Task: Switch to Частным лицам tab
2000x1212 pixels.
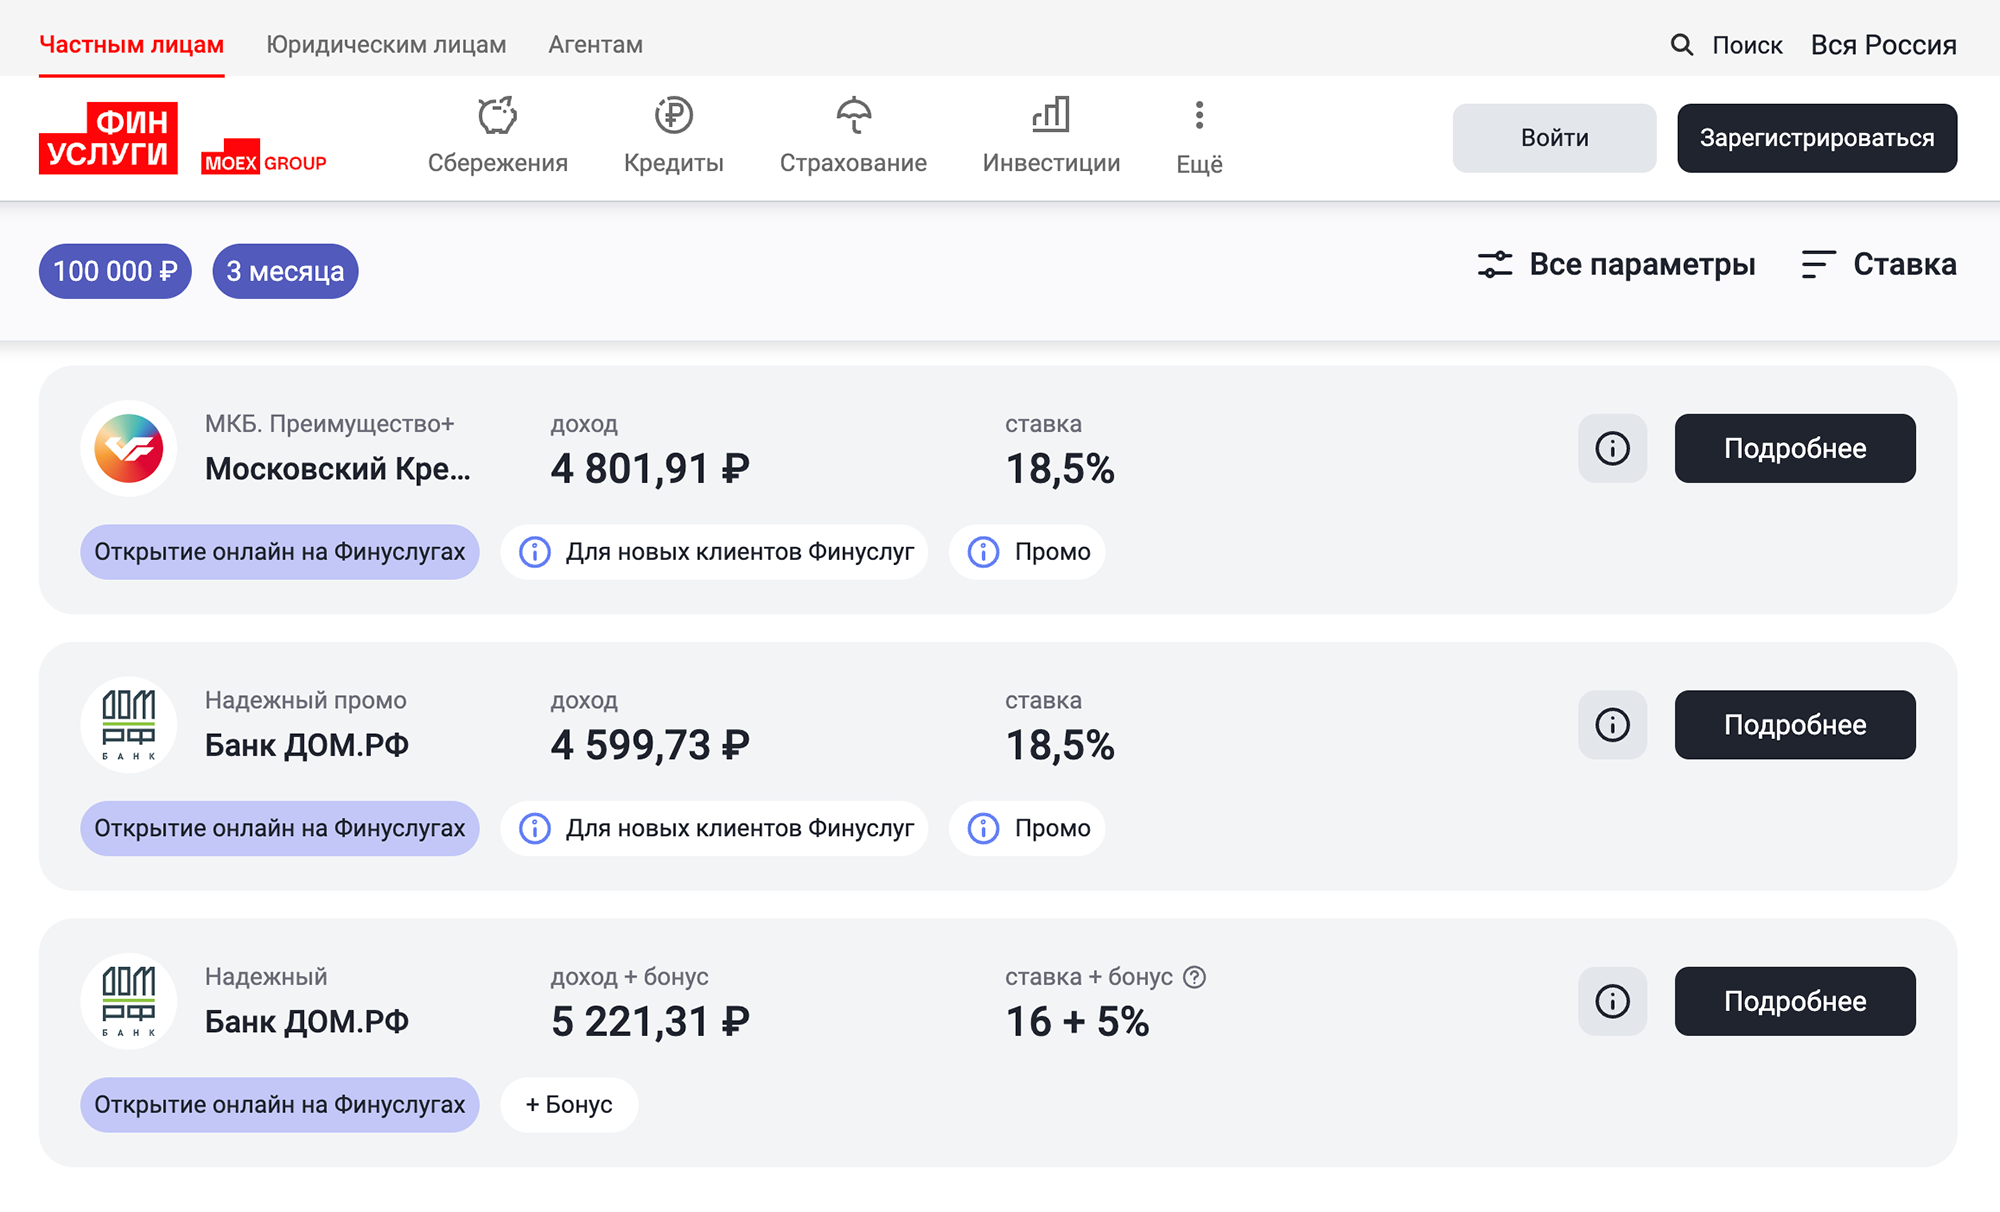Action: [x=131, y=45]
